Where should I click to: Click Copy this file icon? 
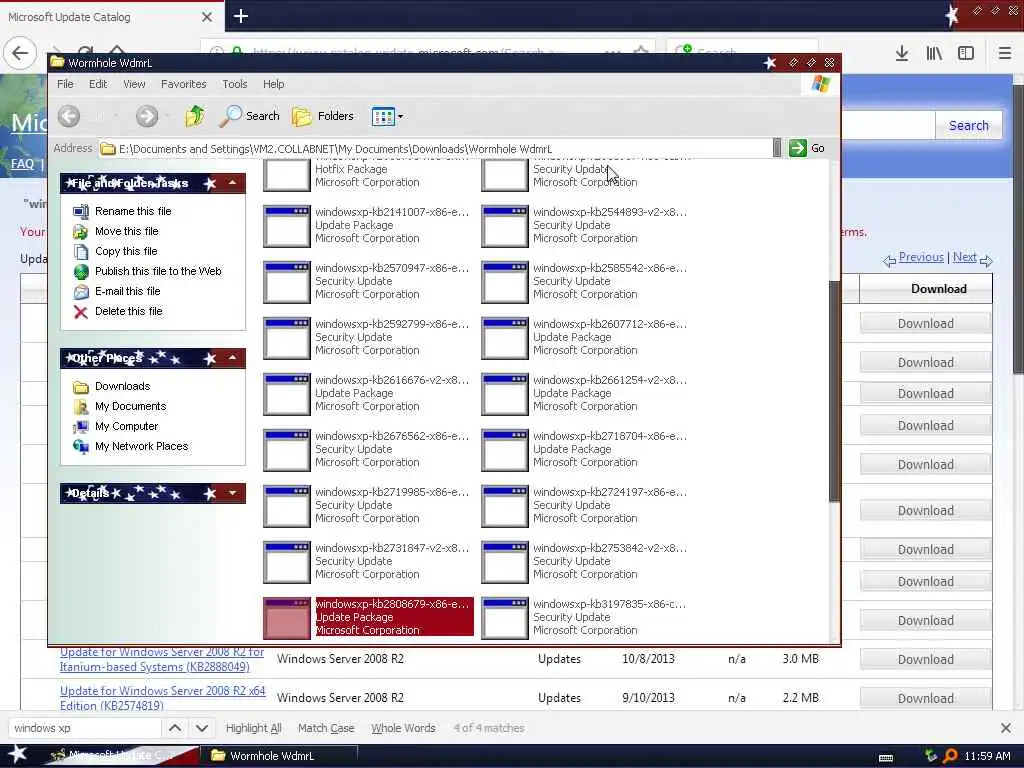pyautogui.click(x=81, y=251)
